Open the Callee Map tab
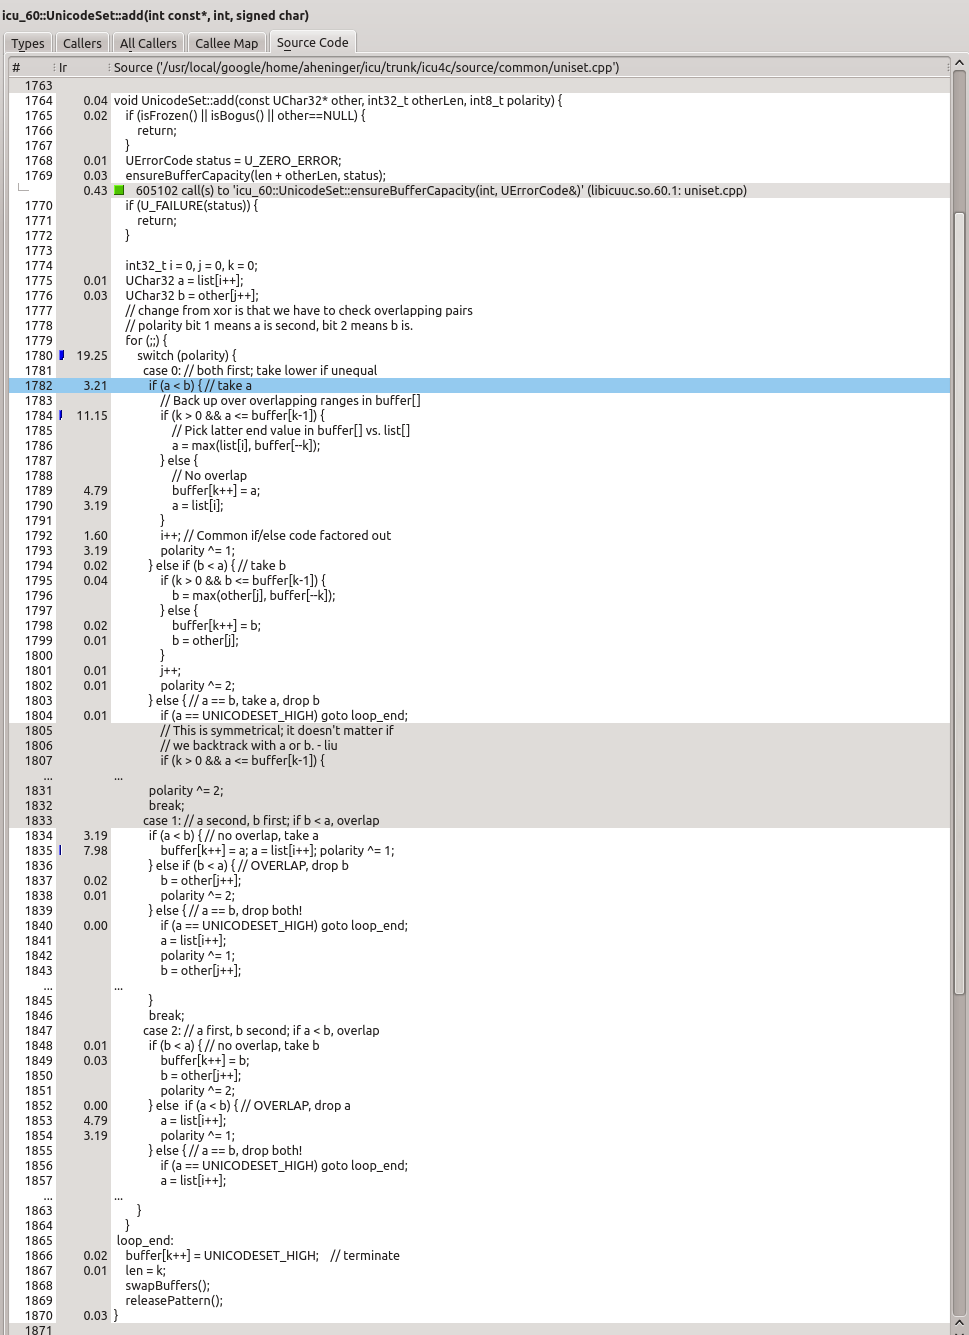Image resolution: width=969 pixels, height=1335 pixels. 226,43
